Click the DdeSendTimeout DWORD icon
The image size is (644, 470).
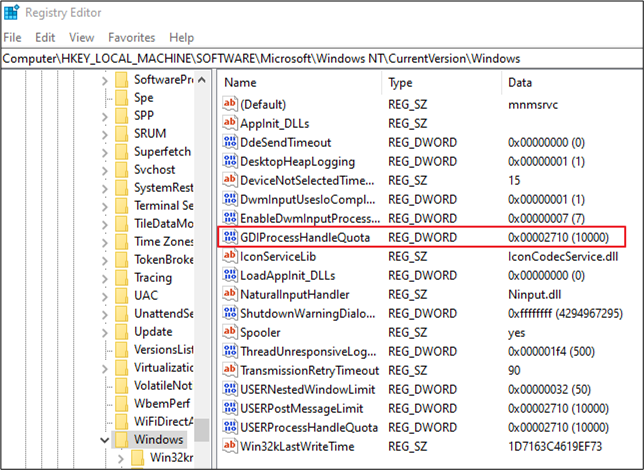230,142
